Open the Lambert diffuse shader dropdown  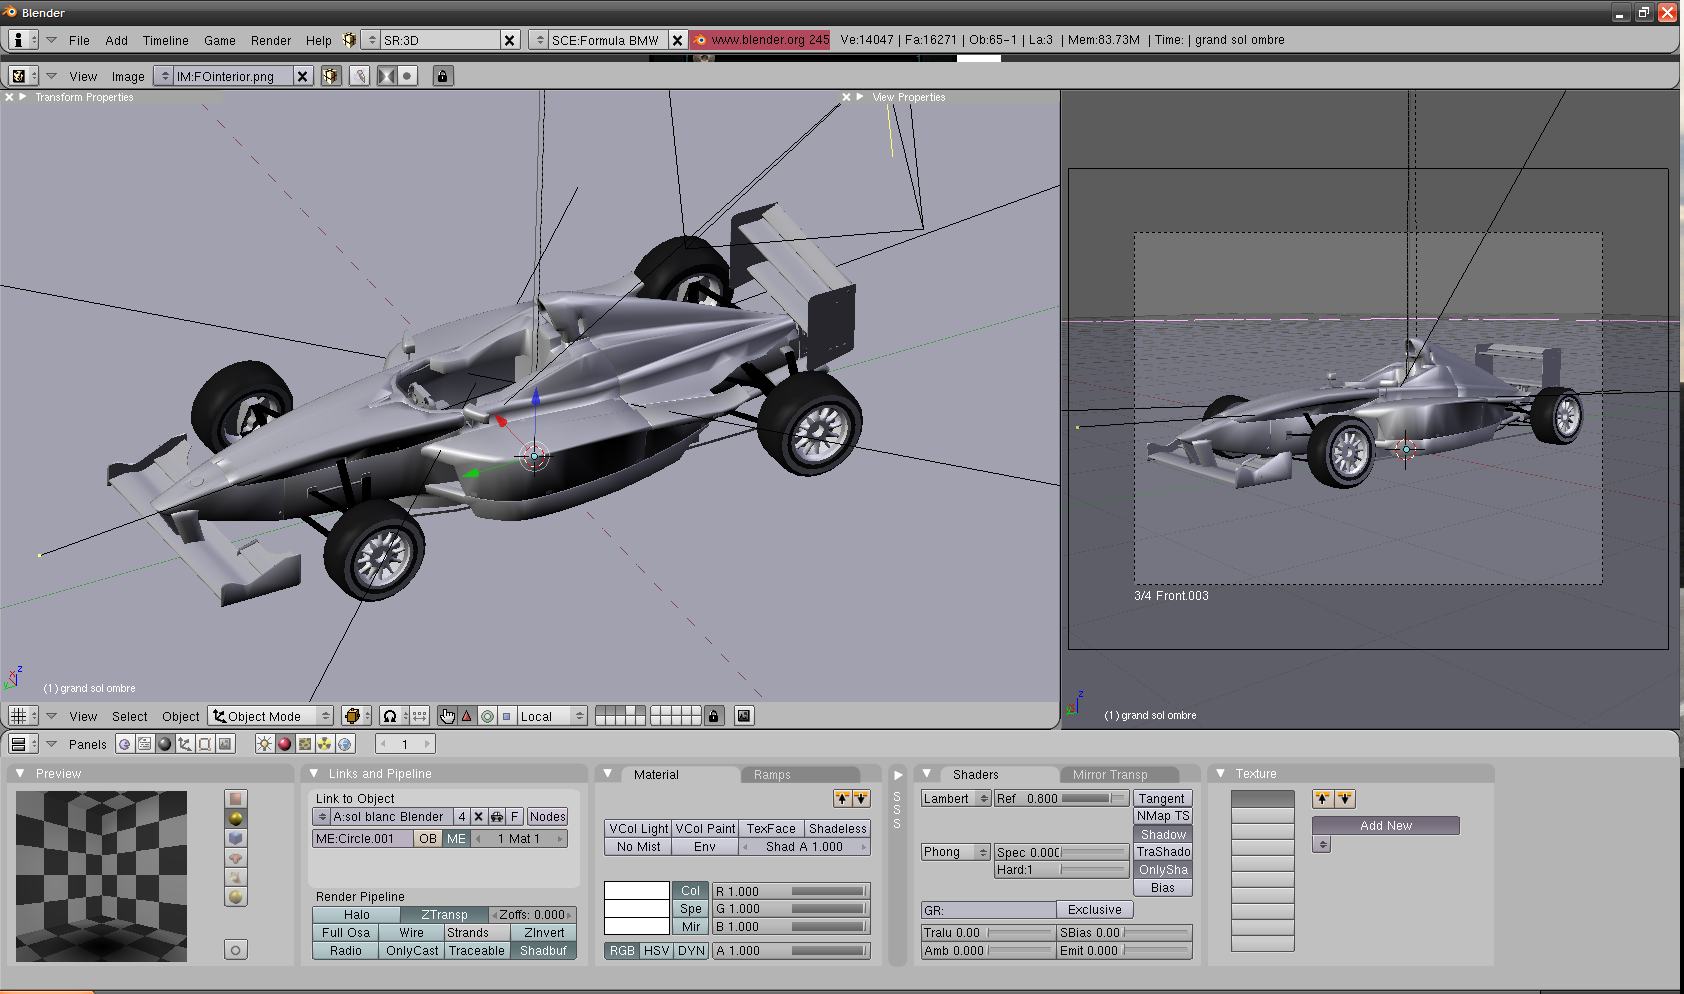[956, 799]
